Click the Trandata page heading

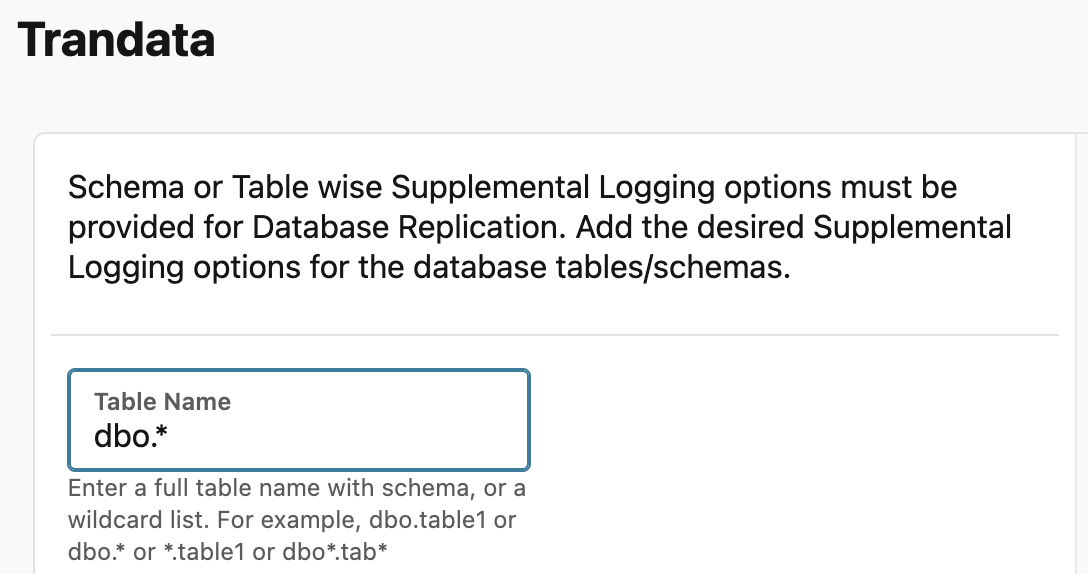(116, 40)
